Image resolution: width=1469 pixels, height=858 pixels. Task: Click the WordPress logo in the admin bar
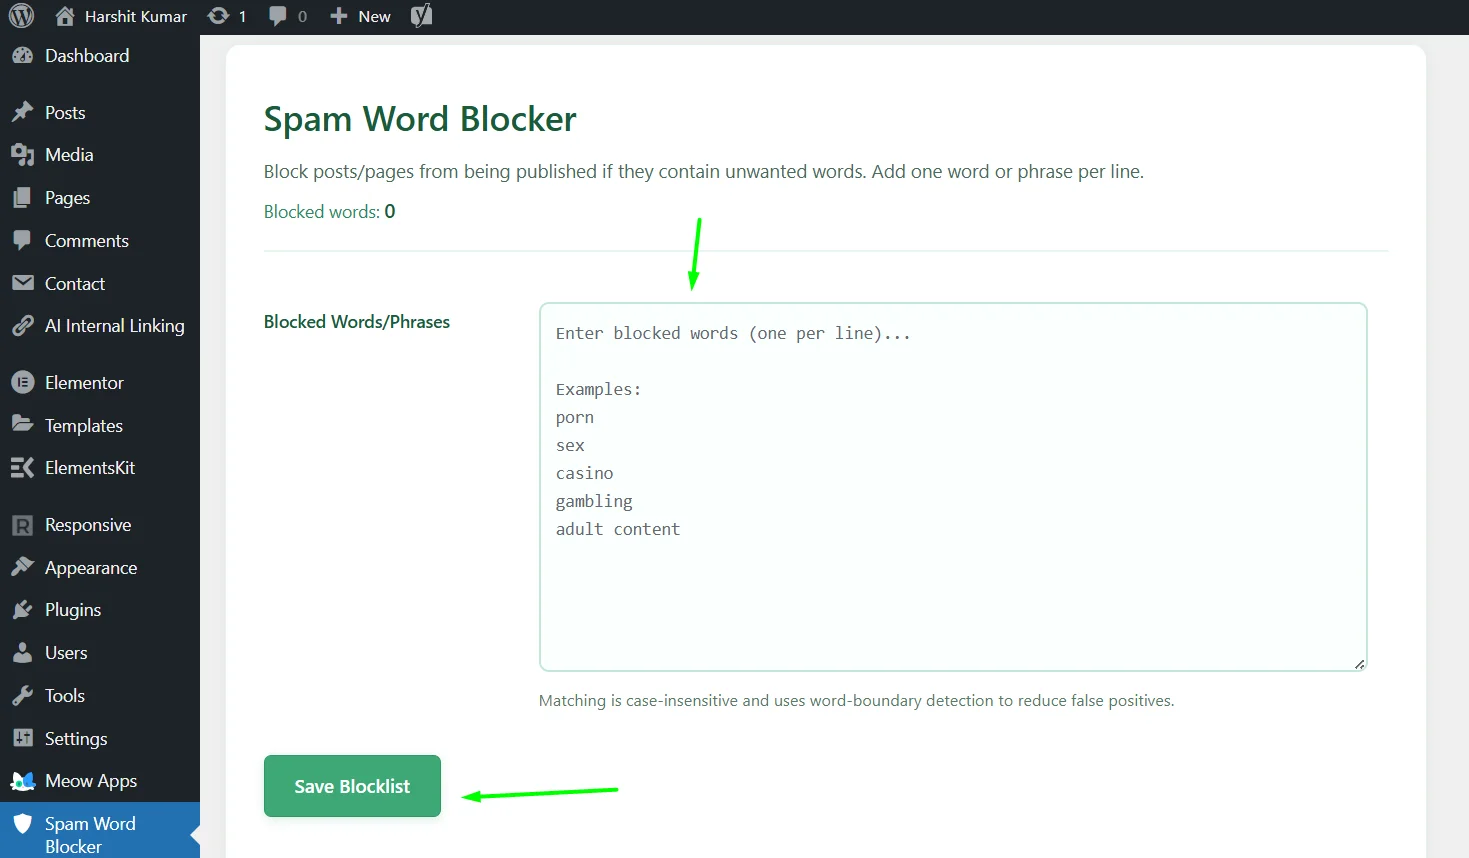point(21,15)
